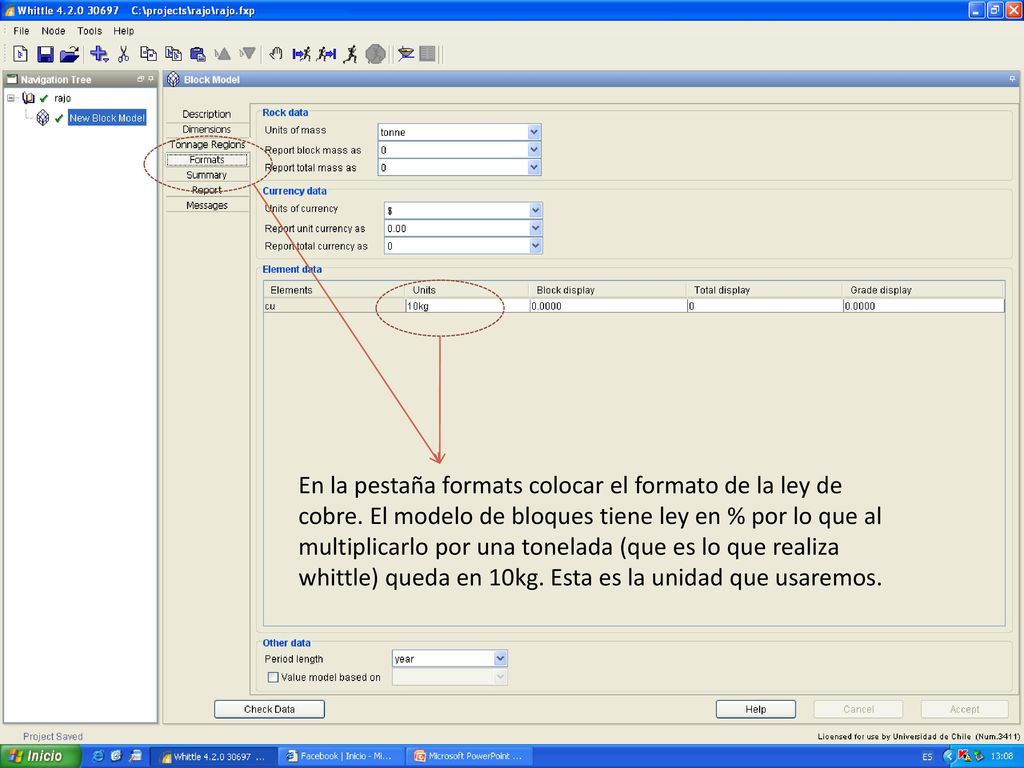
Task: Click the rajo project book icon
Action: pyautogui.click(x=28, y=98)
